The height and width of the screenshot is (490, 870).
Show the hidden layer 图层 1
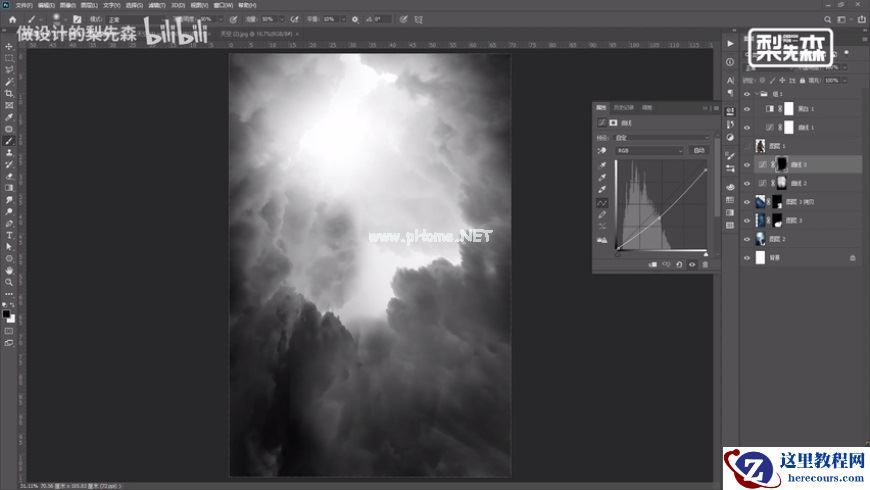(747, 146)
